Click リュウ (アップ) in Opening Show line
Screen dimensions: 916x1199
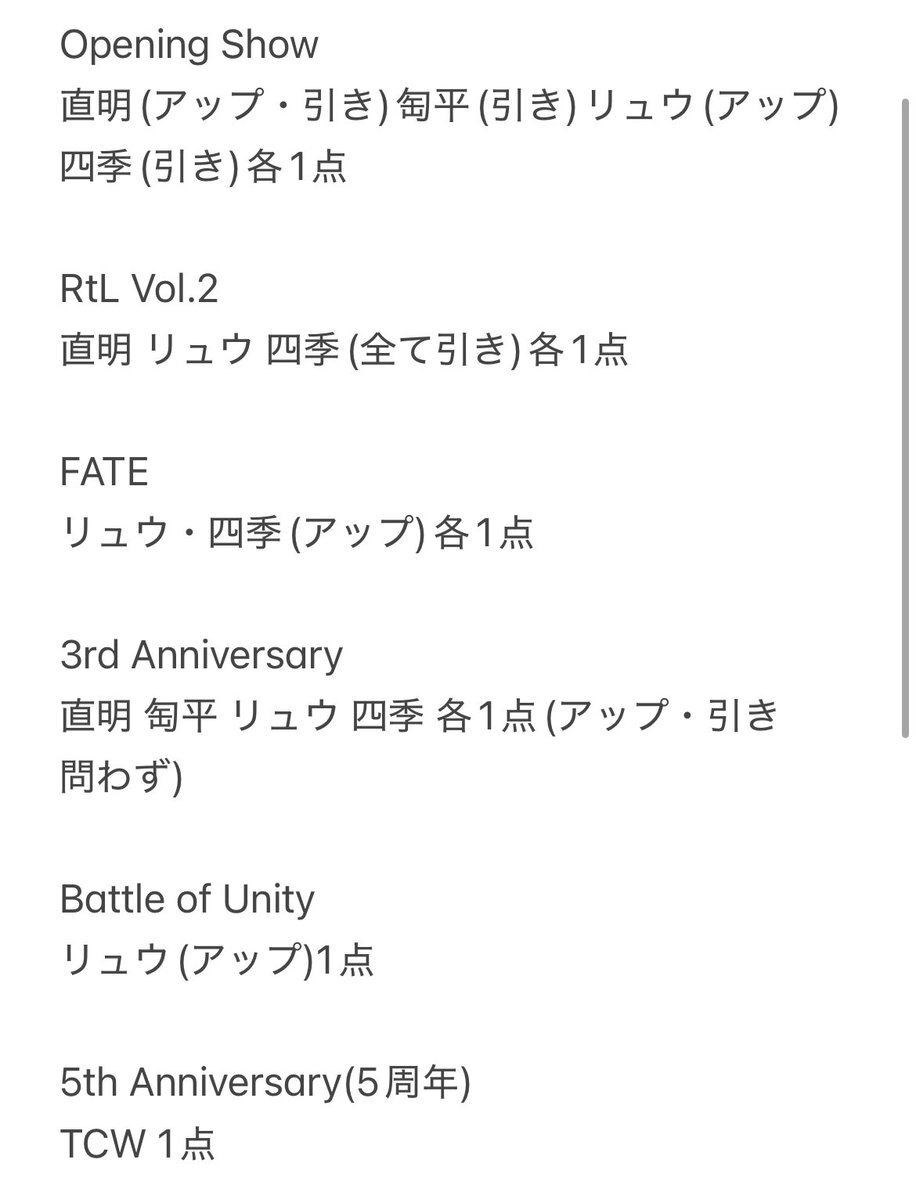click(x=713, y=106)
